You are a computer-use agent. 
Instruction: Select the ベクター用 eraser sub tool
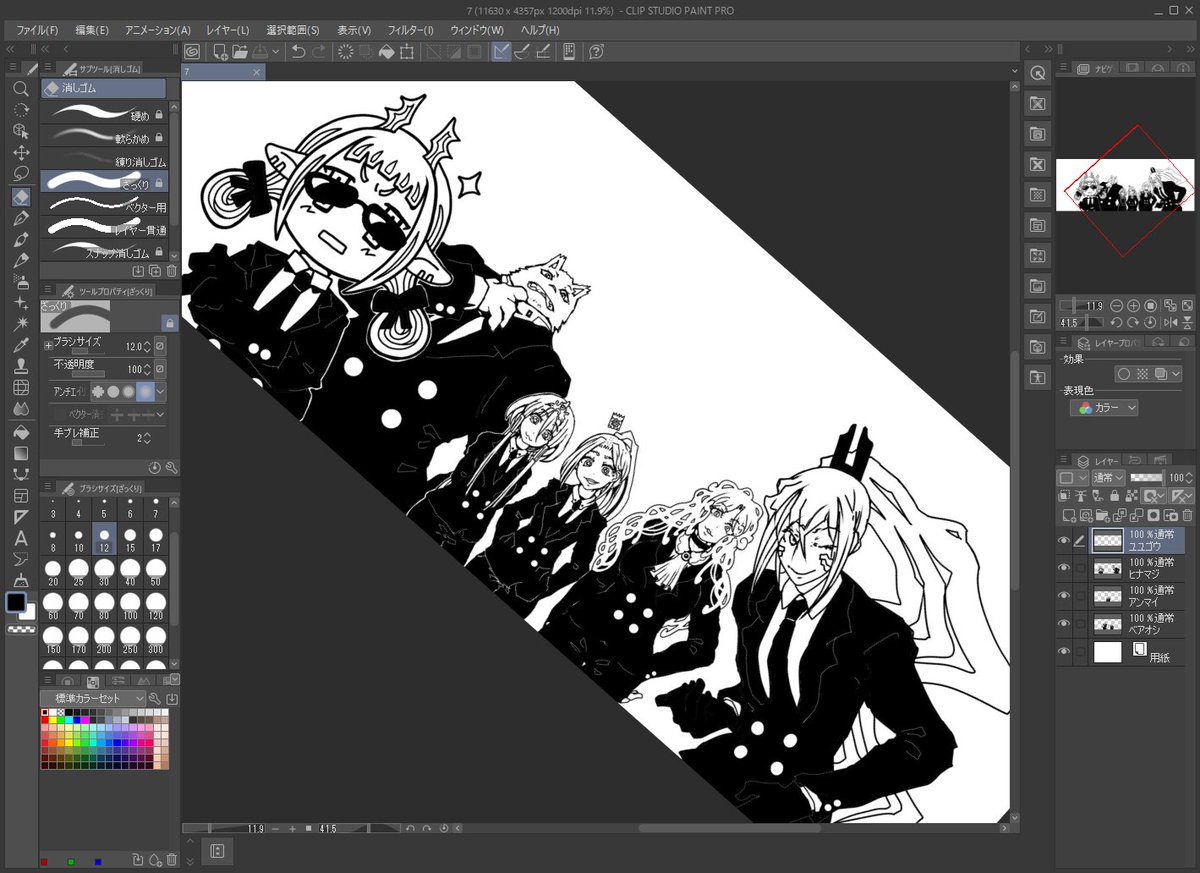[x=104, y=206]
